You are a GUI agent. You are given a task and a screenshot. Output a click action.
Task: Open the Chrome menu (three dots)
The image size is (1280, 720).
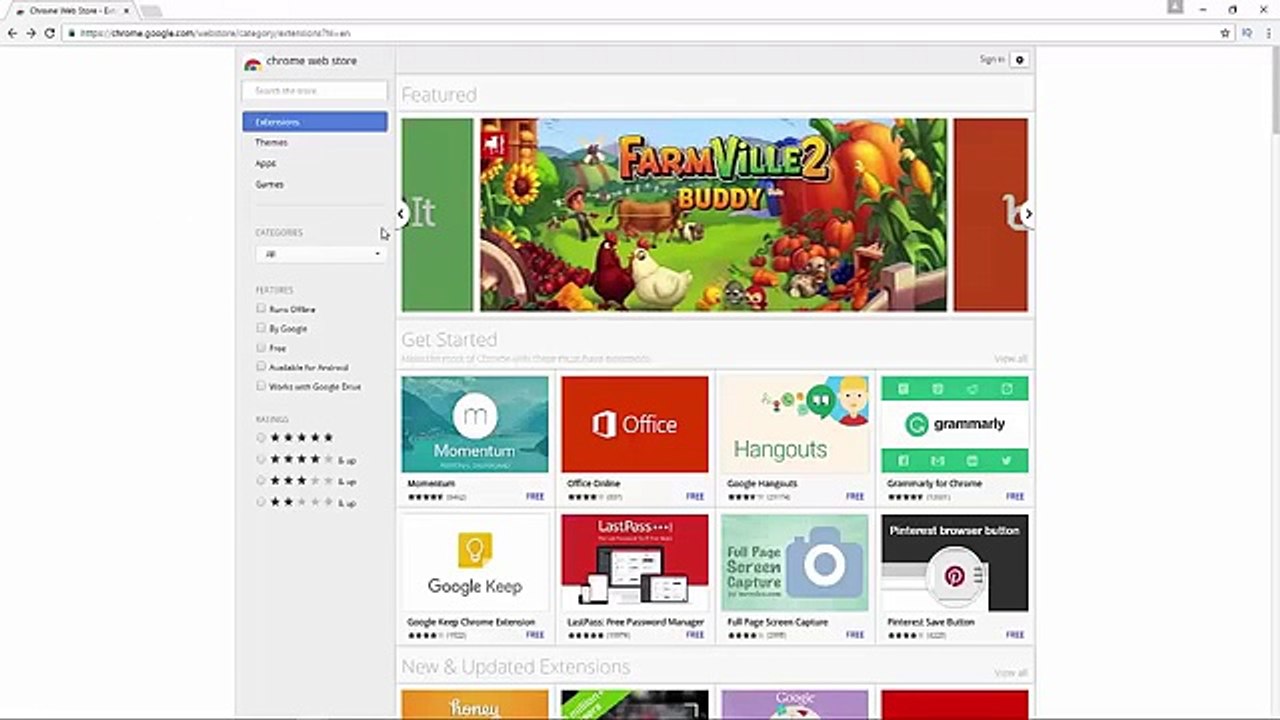[x=1267, y=33]
